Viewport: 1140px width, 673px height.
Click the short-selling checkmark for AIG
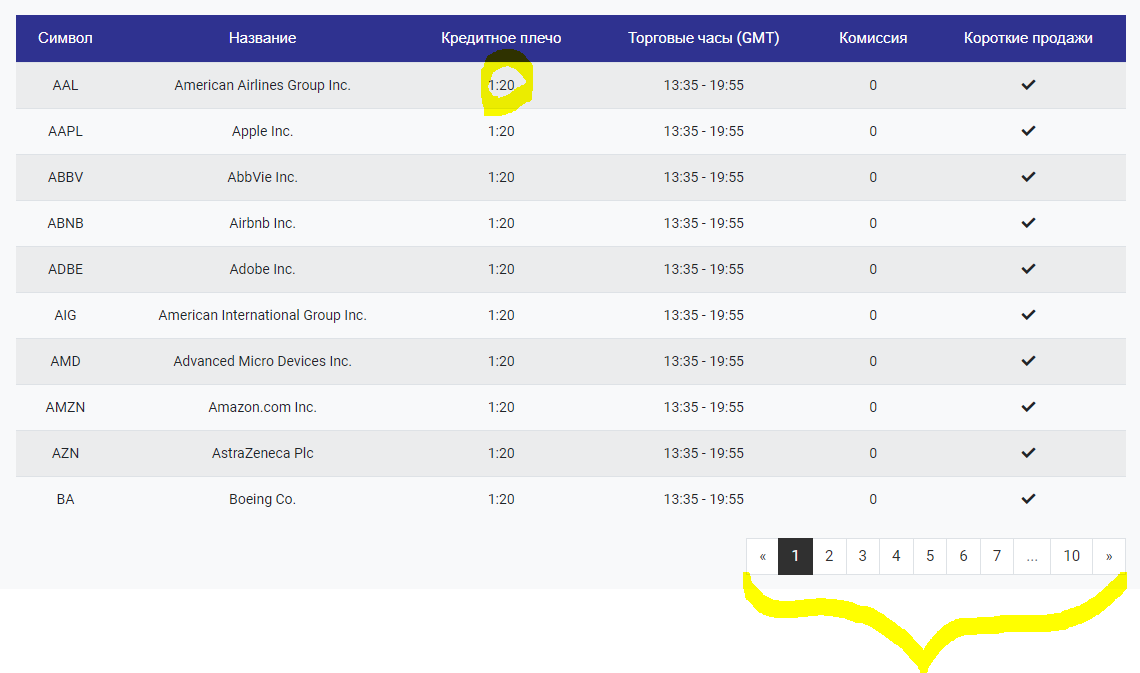click(x=1028, y=315)
